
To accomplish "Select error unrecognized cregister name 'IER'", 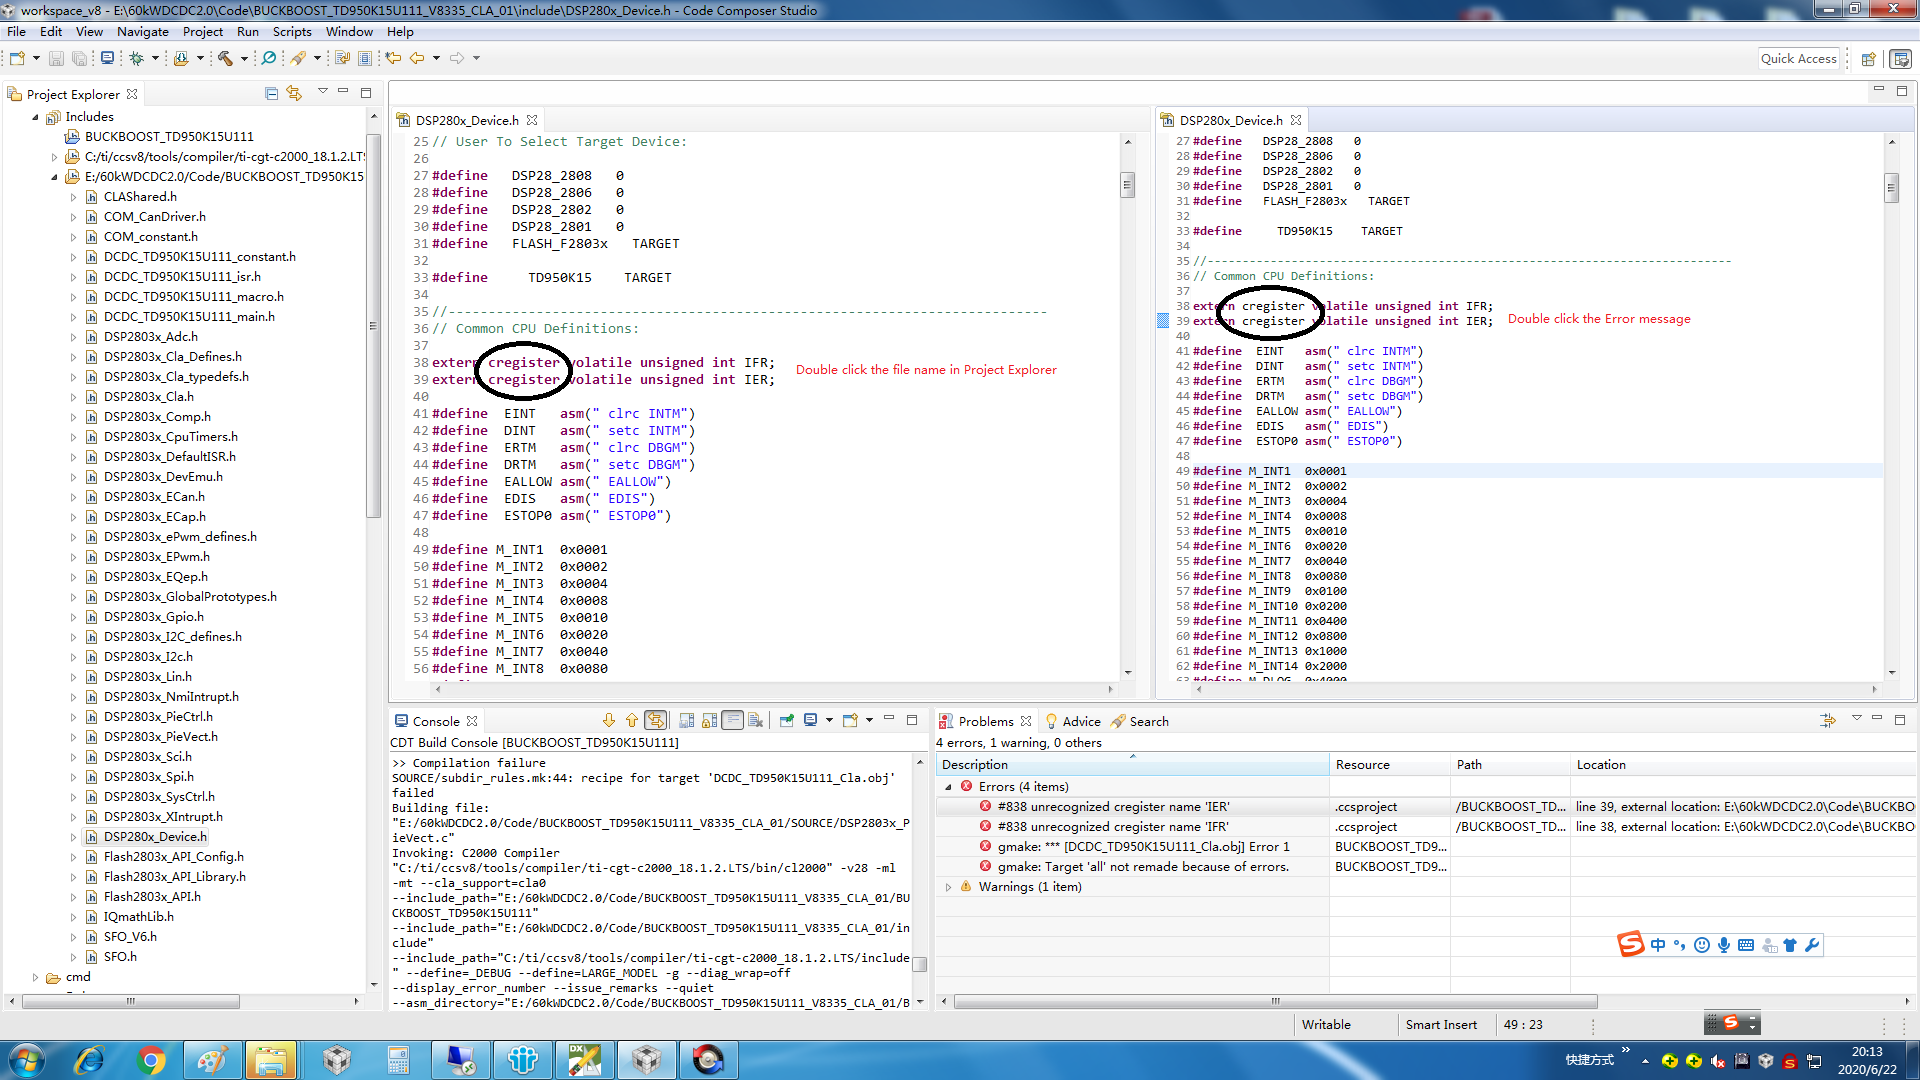I will point(1113,807).
